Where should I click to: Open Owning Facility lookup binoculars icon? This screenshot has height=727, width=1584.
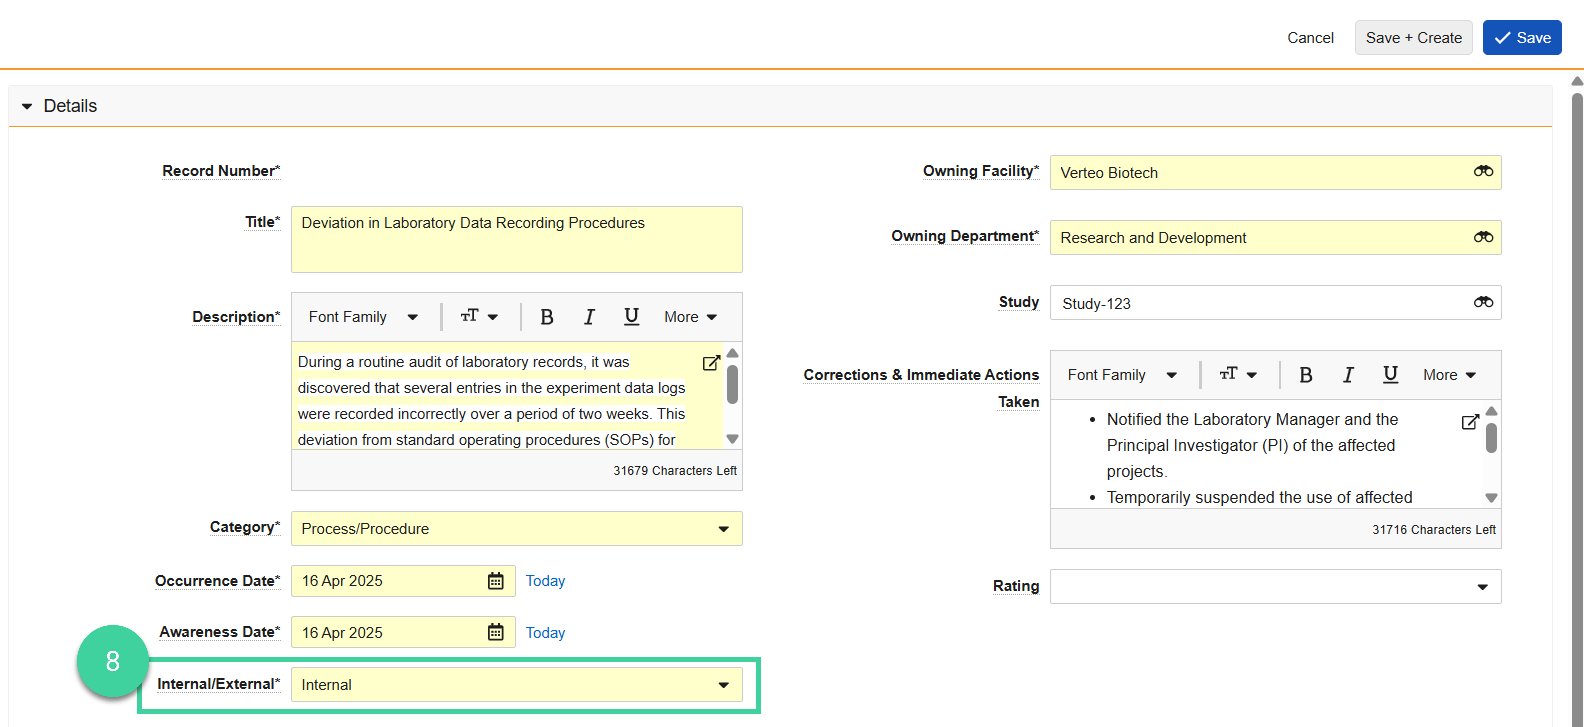click(x=1483, y=172)
